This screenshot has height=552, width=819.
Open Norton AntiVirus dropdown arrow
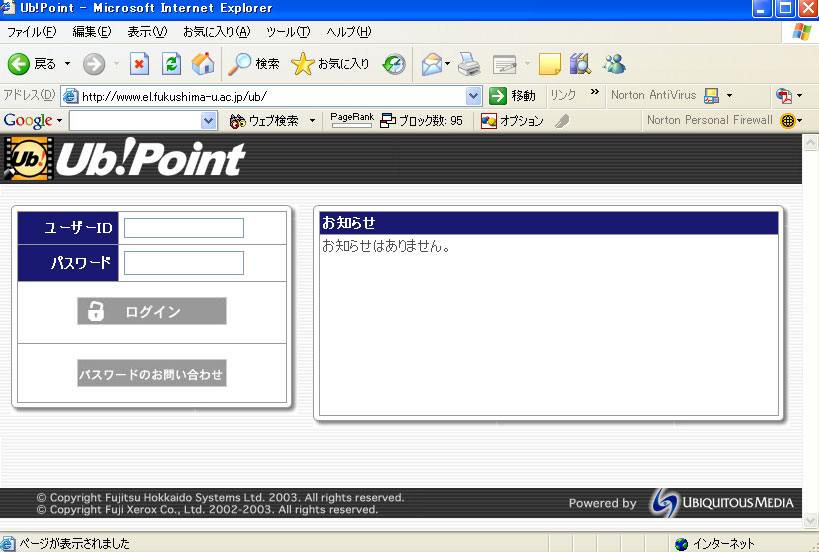point(729,96)
